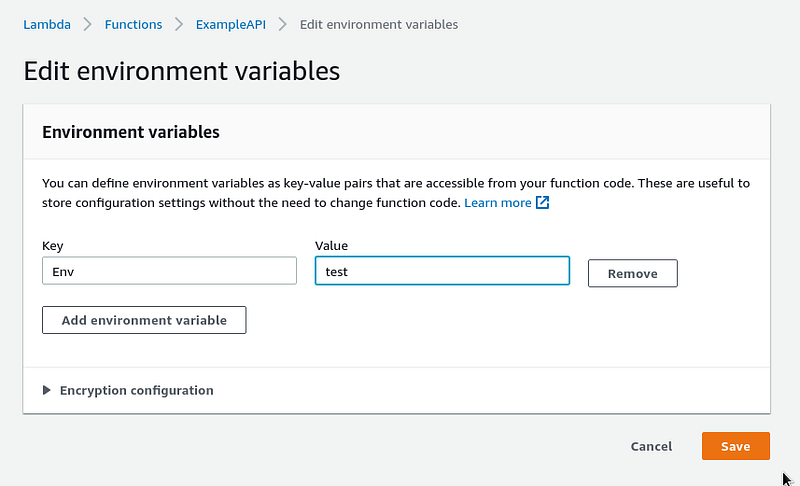This screenshot has width=800, height=486.
Task: Save the environment variables
Action: 736,446
